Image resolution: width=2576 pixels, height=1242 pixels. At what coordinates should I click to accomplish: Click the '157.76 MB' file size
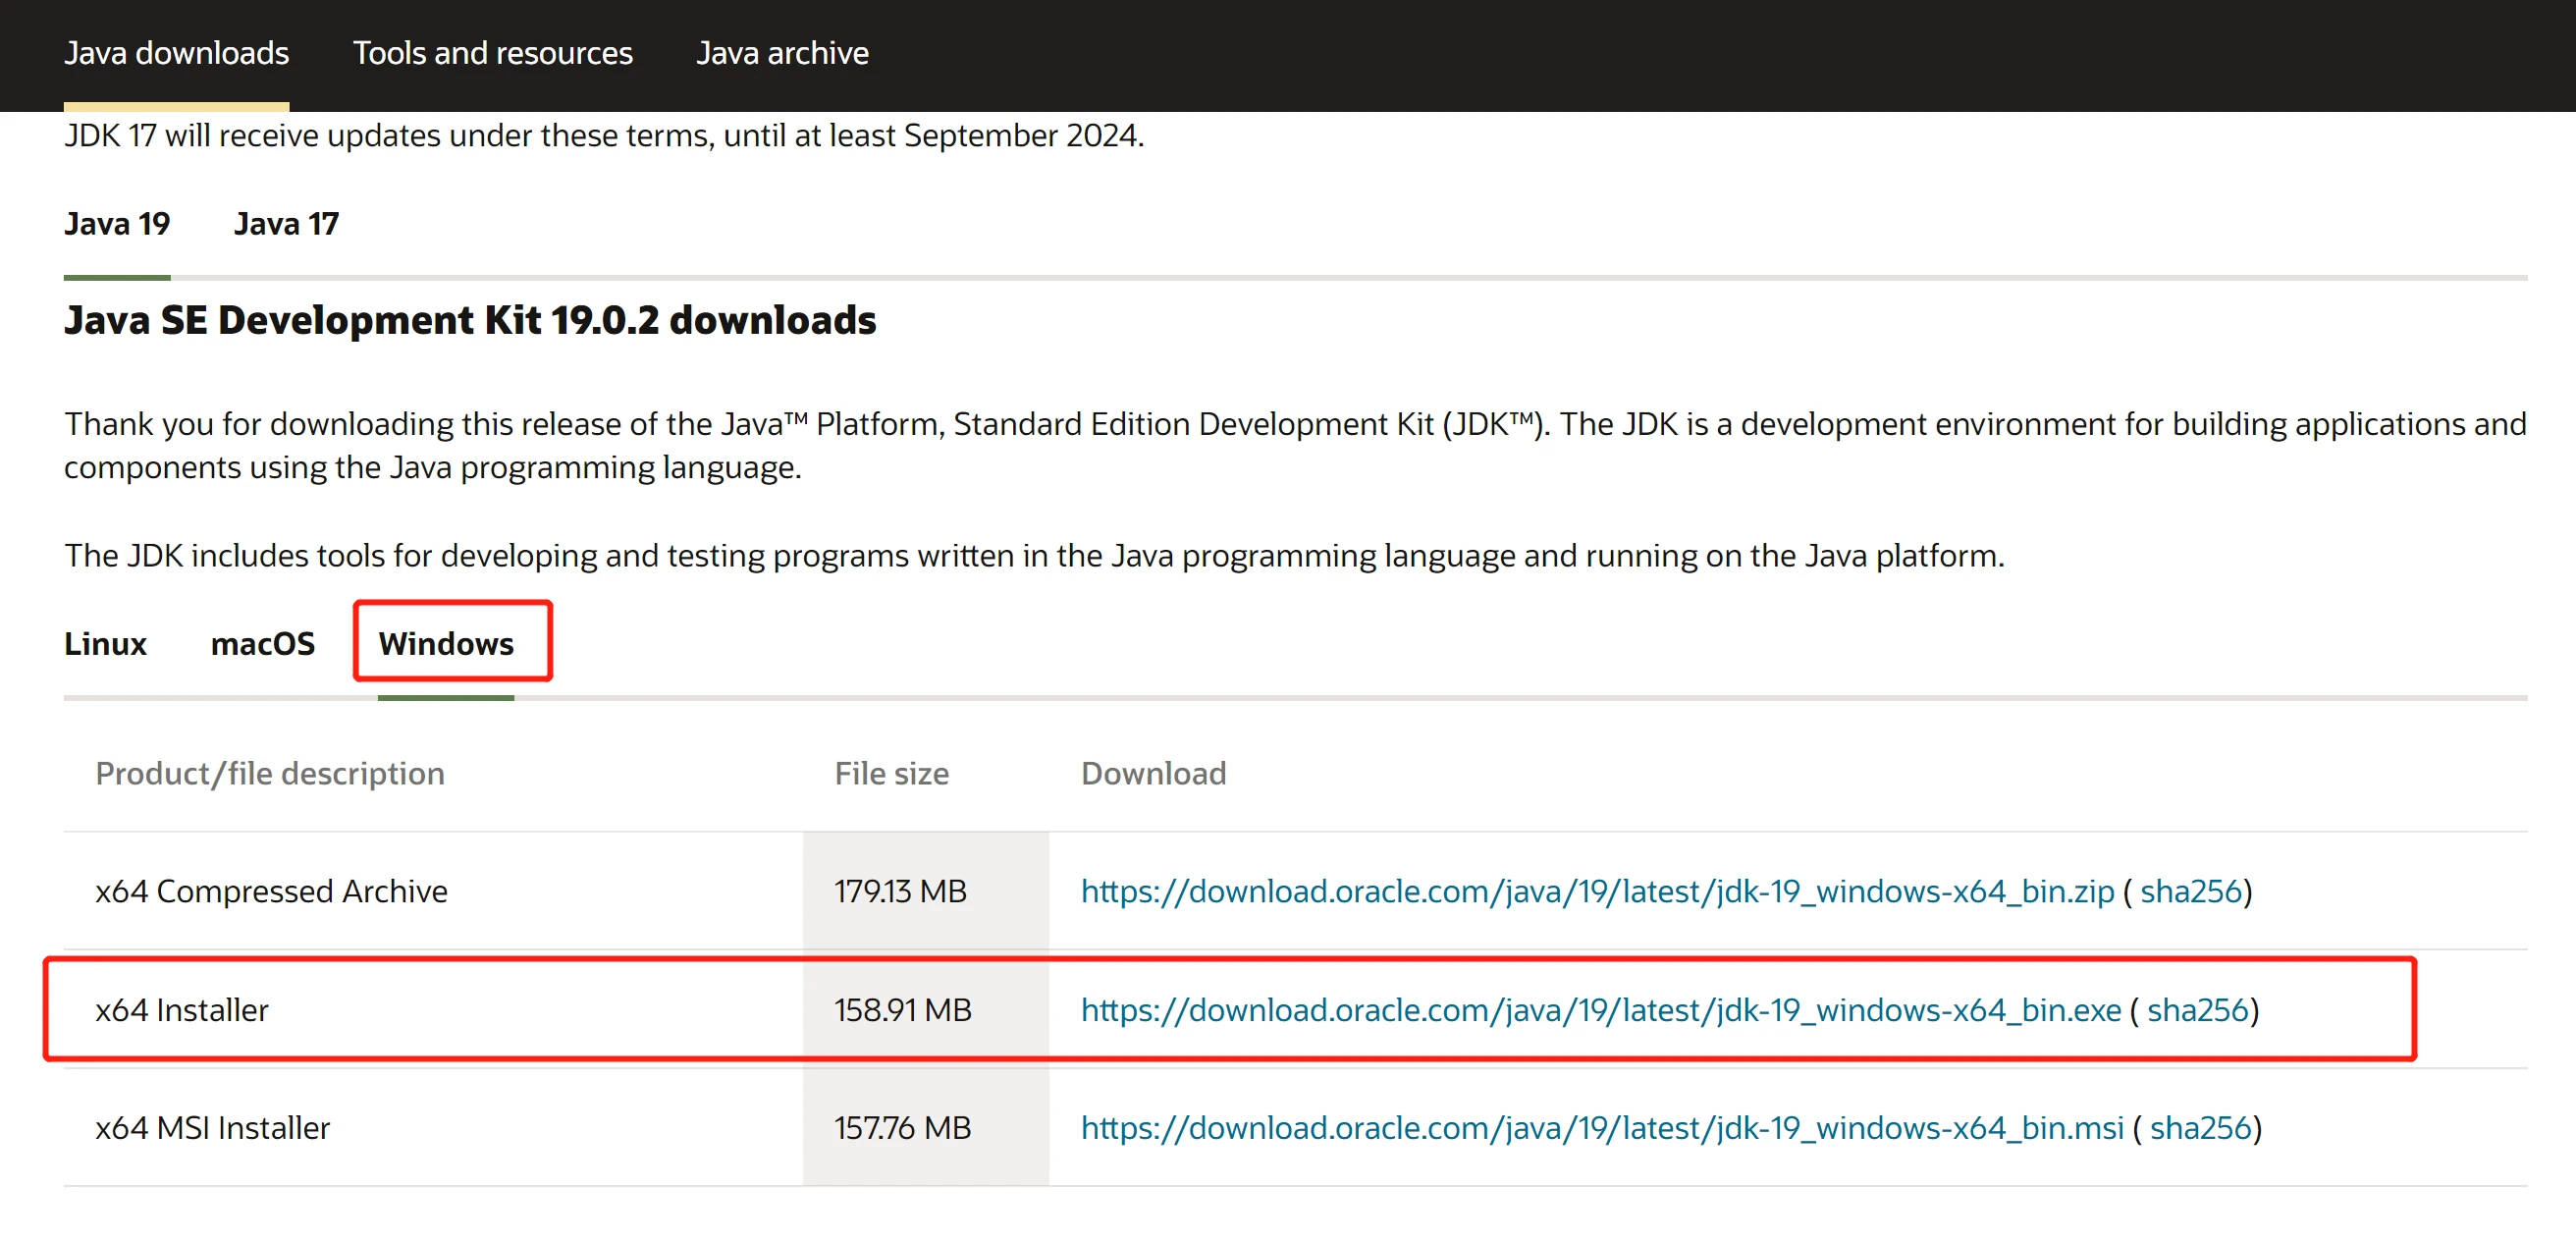pyautogui.click(x=902, y=1128)
